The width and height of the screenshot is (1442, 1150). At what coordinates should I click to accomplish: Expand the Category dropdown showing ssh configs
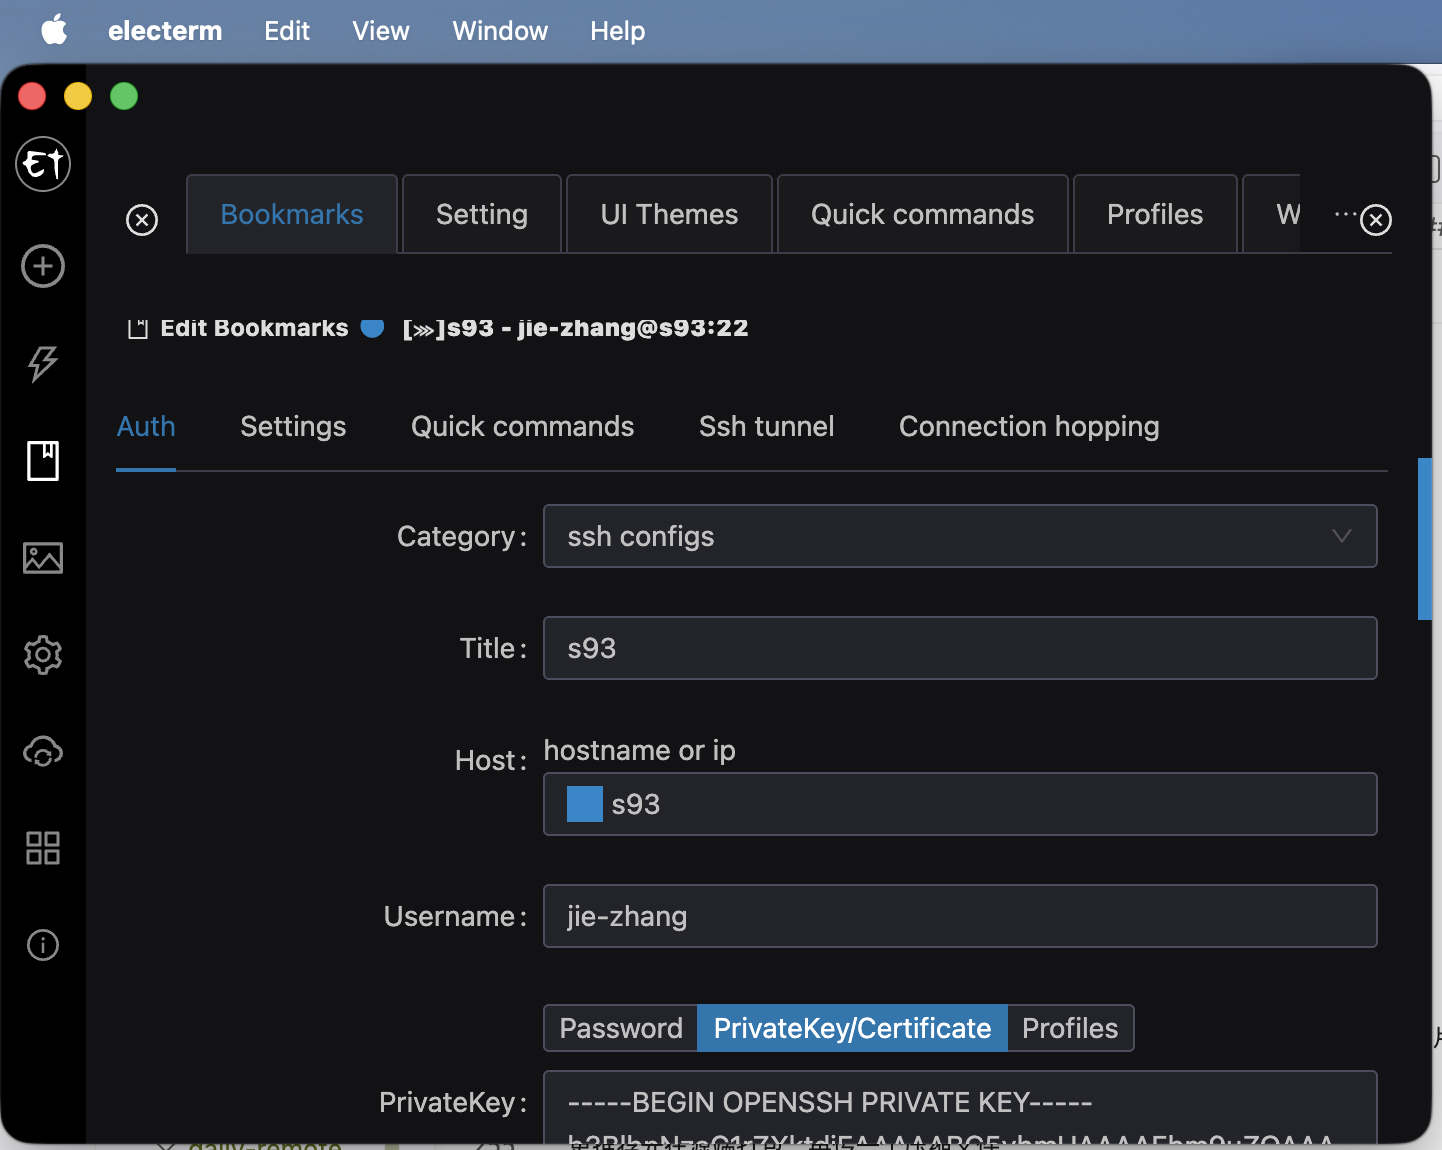click(x=960, y=536)
